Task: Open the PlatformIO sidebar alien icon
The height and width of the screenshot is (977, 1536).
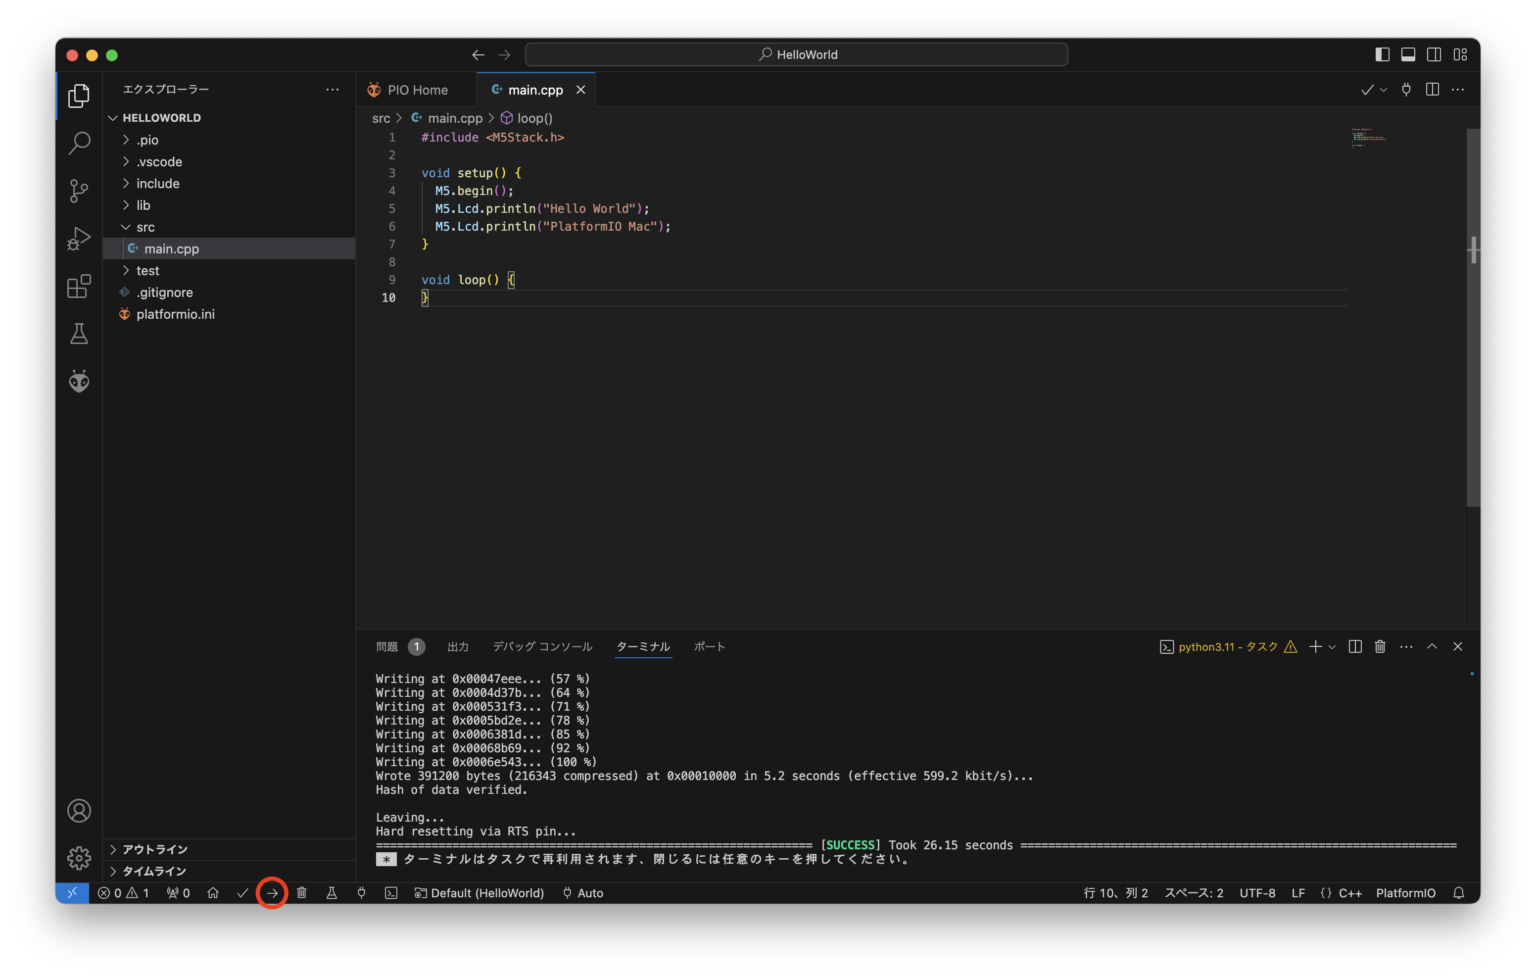Action: (x=79, y=381)
